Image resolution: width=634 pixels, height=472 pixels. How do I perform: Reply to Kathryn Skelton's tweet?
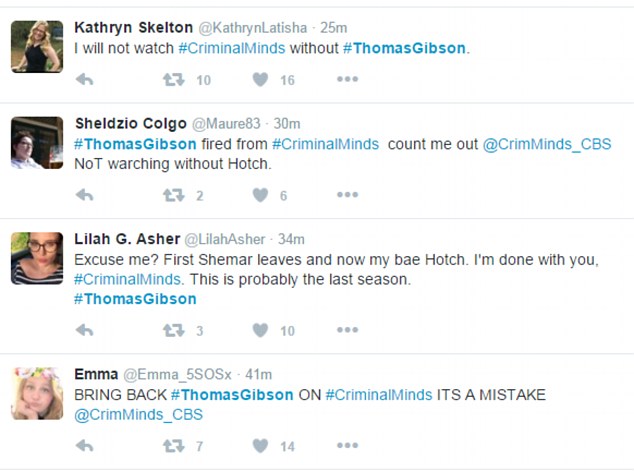pos(85,80)
